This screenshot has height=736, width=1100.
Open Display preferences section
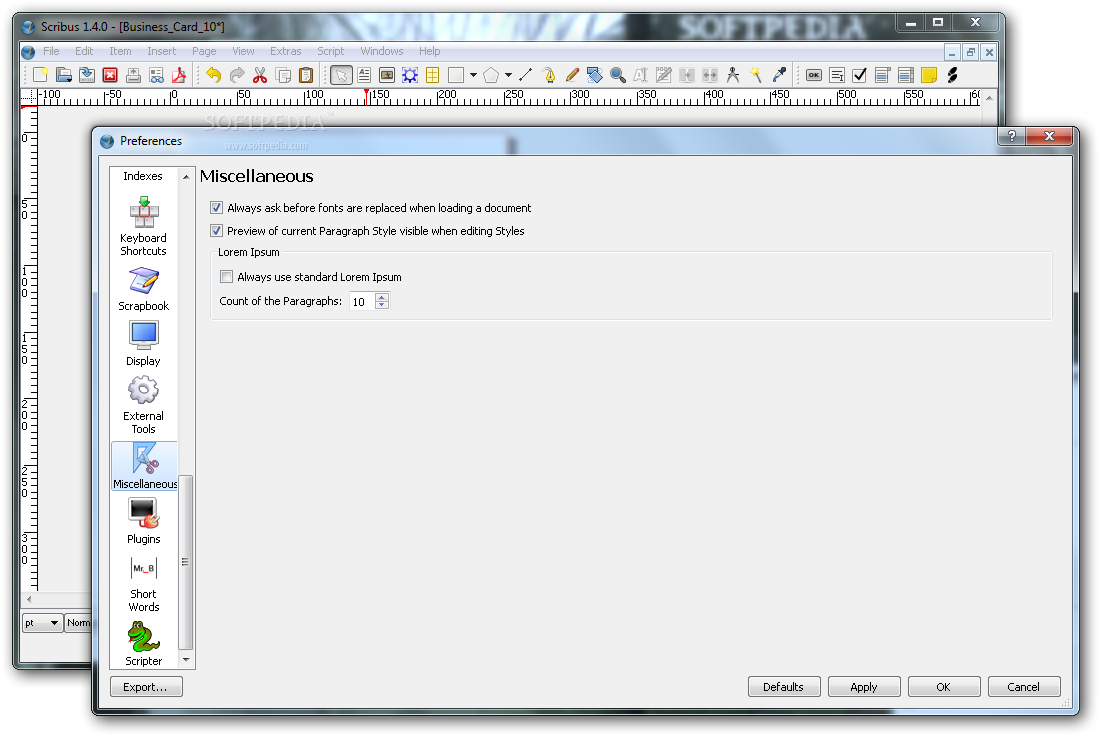(144, 344)
